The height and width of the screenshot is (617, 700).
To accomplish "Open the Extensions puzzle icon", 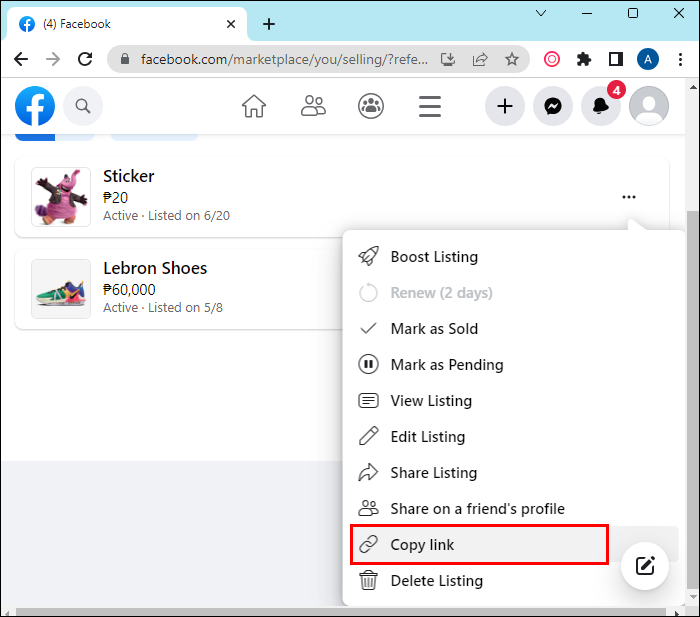I will 583,59.
